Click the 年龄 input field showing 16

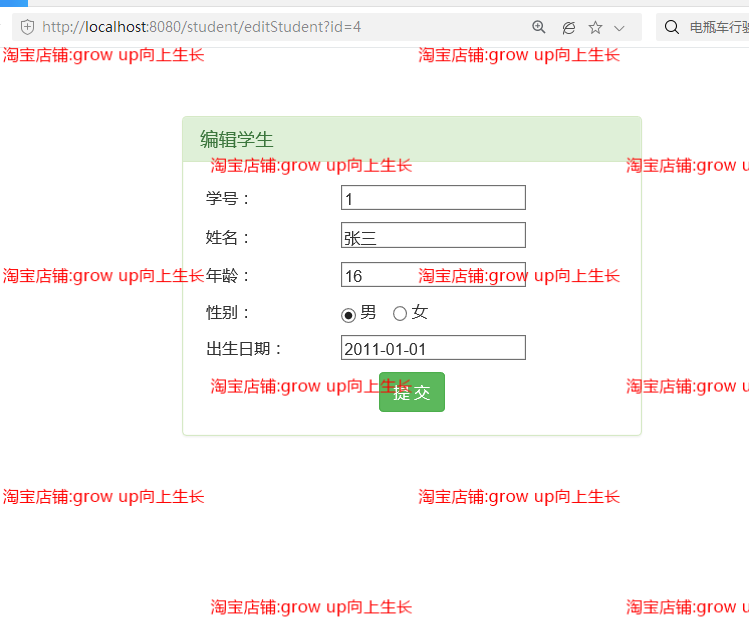point(433,274)
